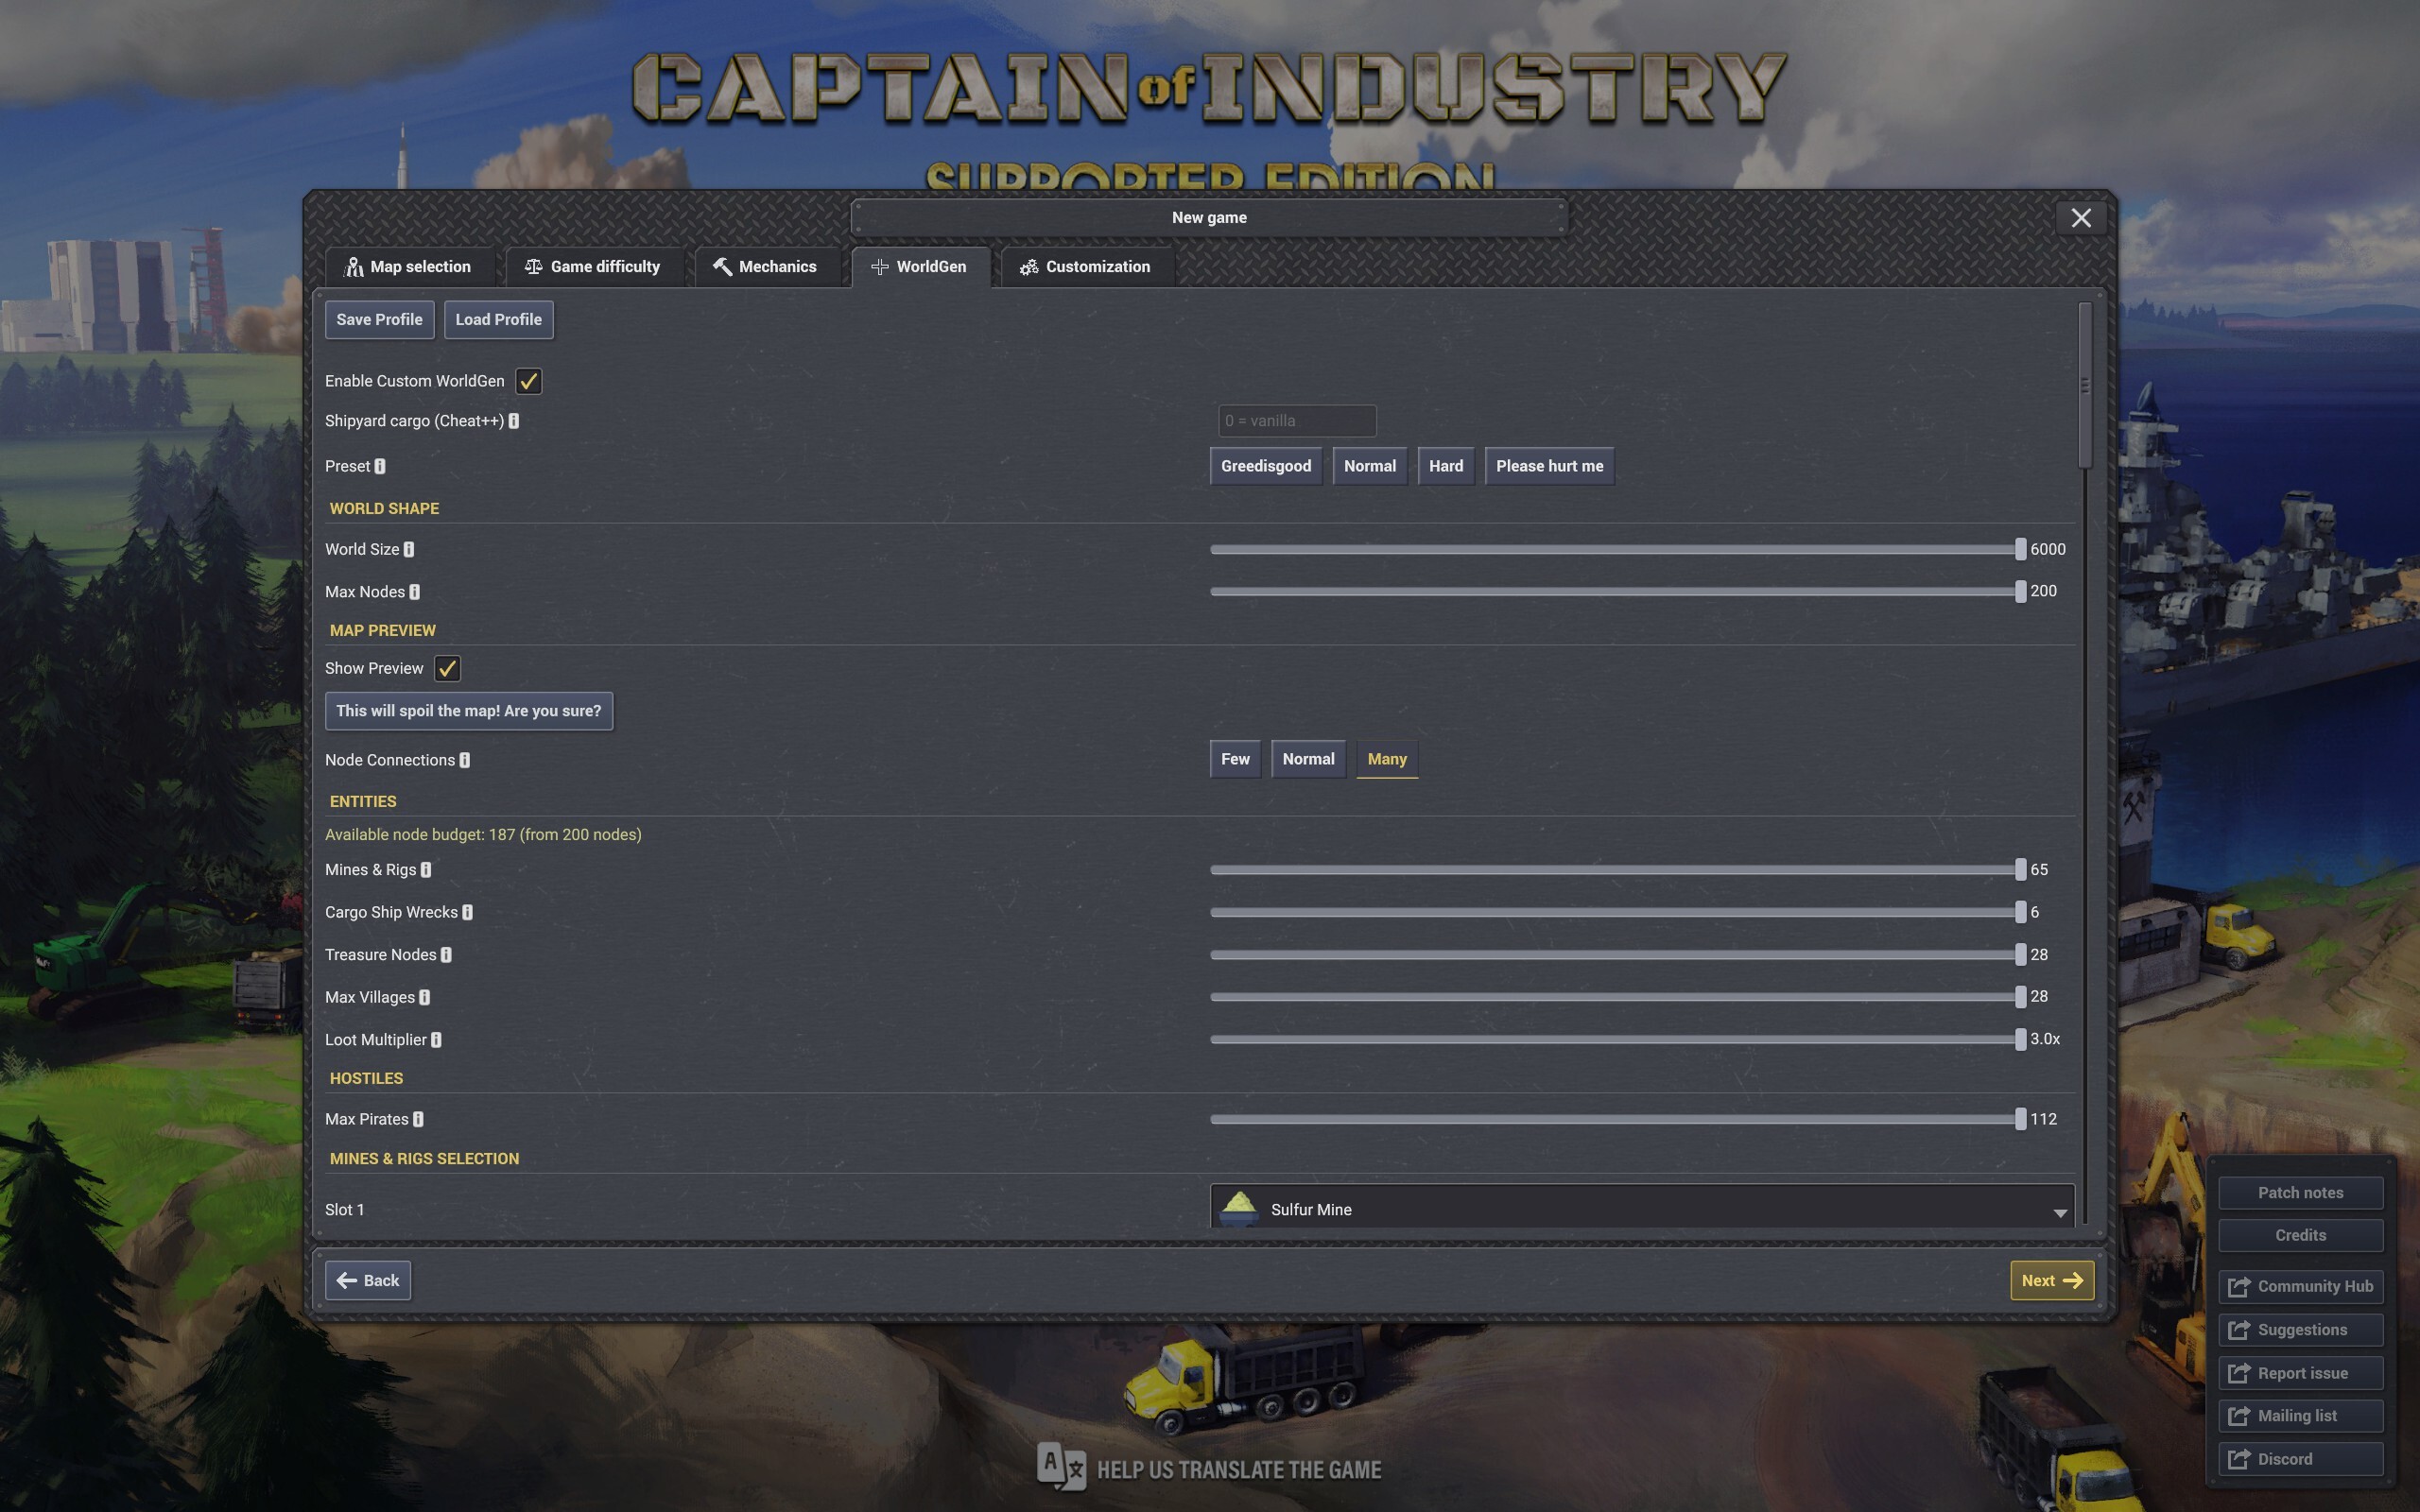Click the Credits button
The width and height of the screenshot is (2420, 1512).
coord(2300,1235)
